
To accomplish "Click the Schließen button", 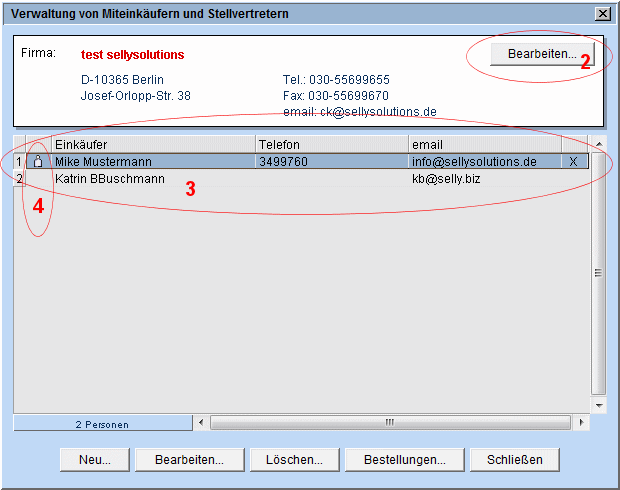I will (x=515, y=460).
